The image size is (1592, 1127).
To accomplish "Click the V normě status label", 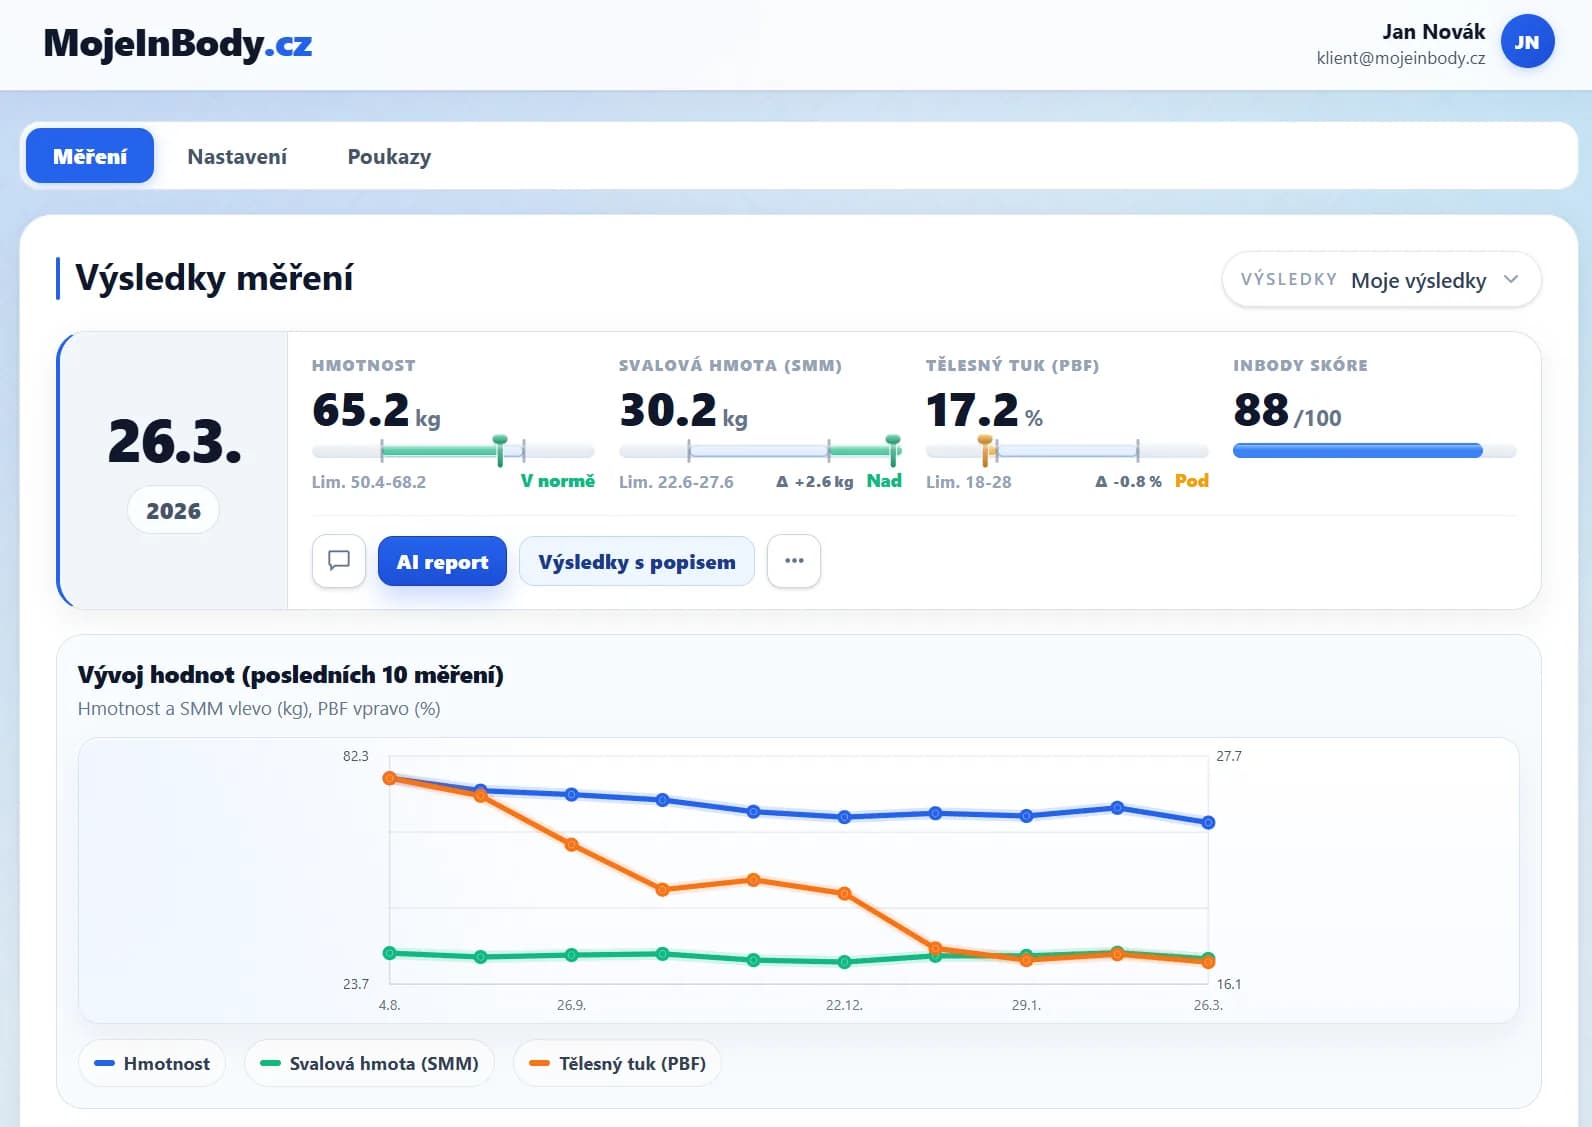I will coord(557,481).
